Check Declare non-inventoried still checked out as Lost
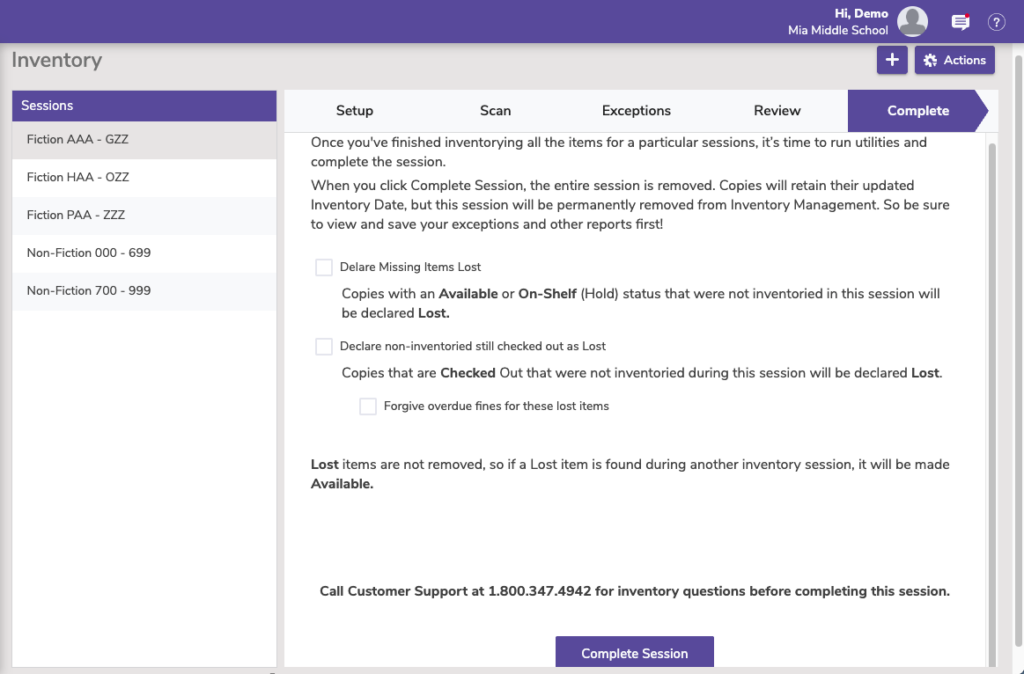This screenshot has width=1024, height=674. tap(324, 346)
